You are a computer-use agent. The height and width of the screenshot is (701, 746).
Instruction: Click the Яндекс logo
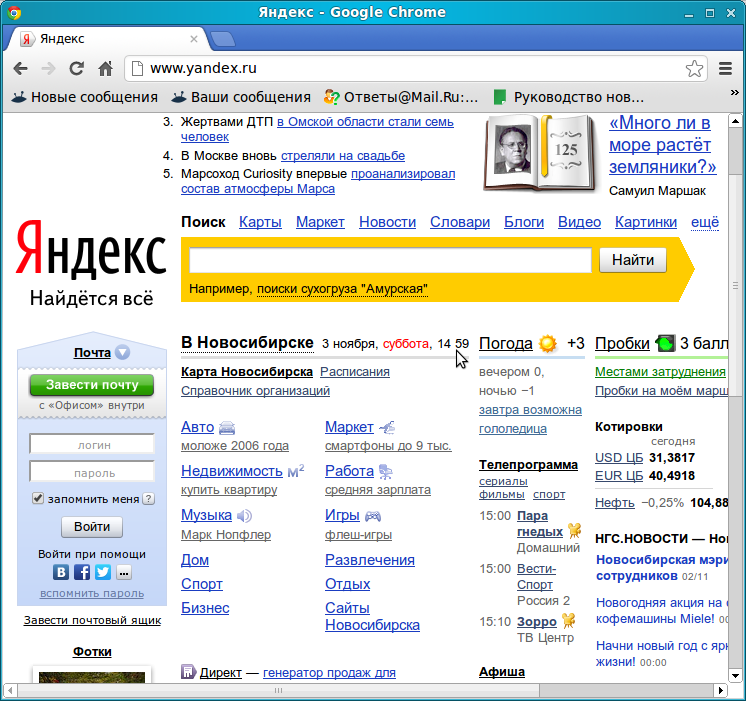coord(91,249)
